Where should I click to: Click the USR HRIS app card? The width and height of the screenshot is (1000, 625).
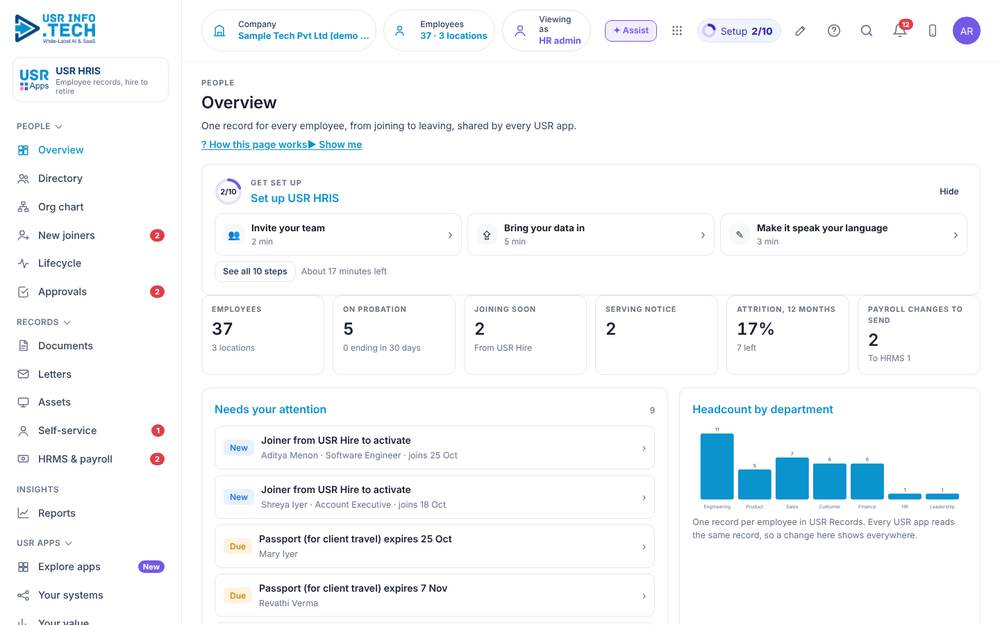[91, 80]
